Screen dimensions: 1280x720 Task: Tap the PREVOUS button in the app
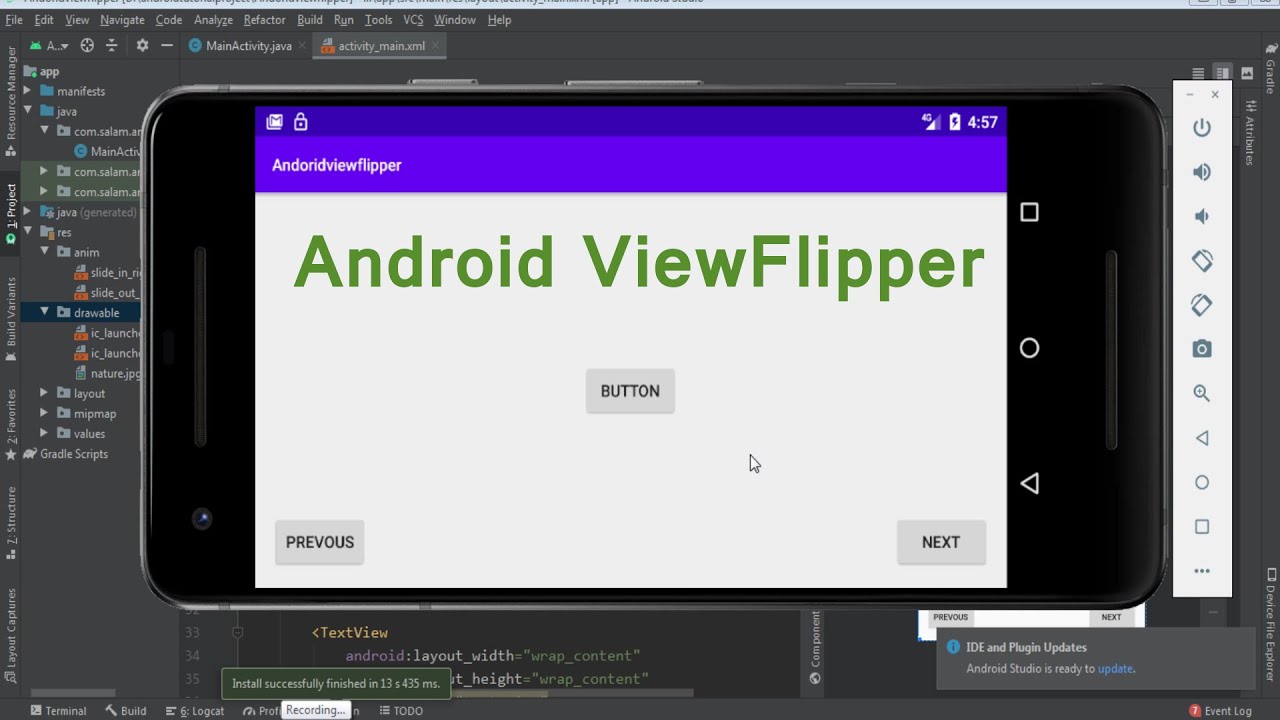320,542
